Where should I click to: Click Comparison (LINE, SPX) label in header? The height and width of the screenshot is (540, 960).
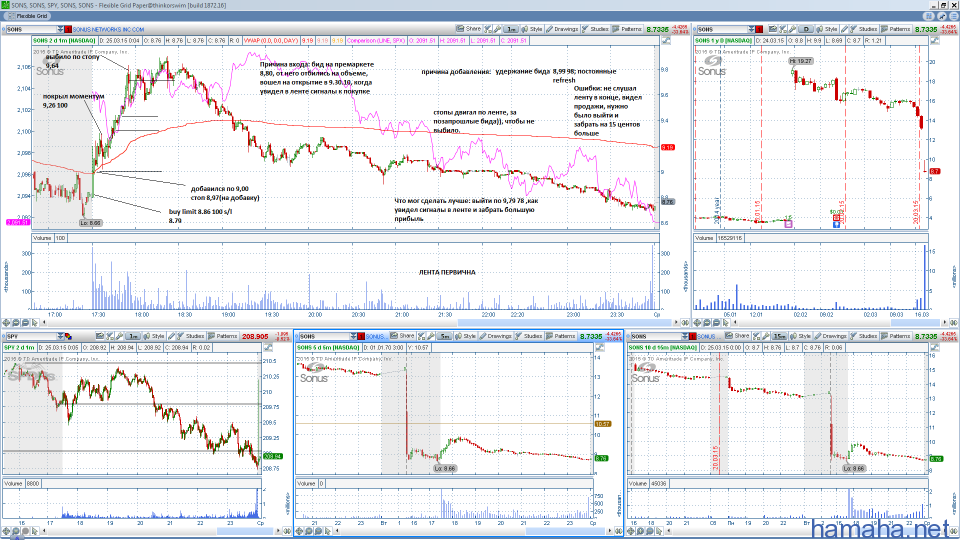pyautogui.click(x=376, y=40)
